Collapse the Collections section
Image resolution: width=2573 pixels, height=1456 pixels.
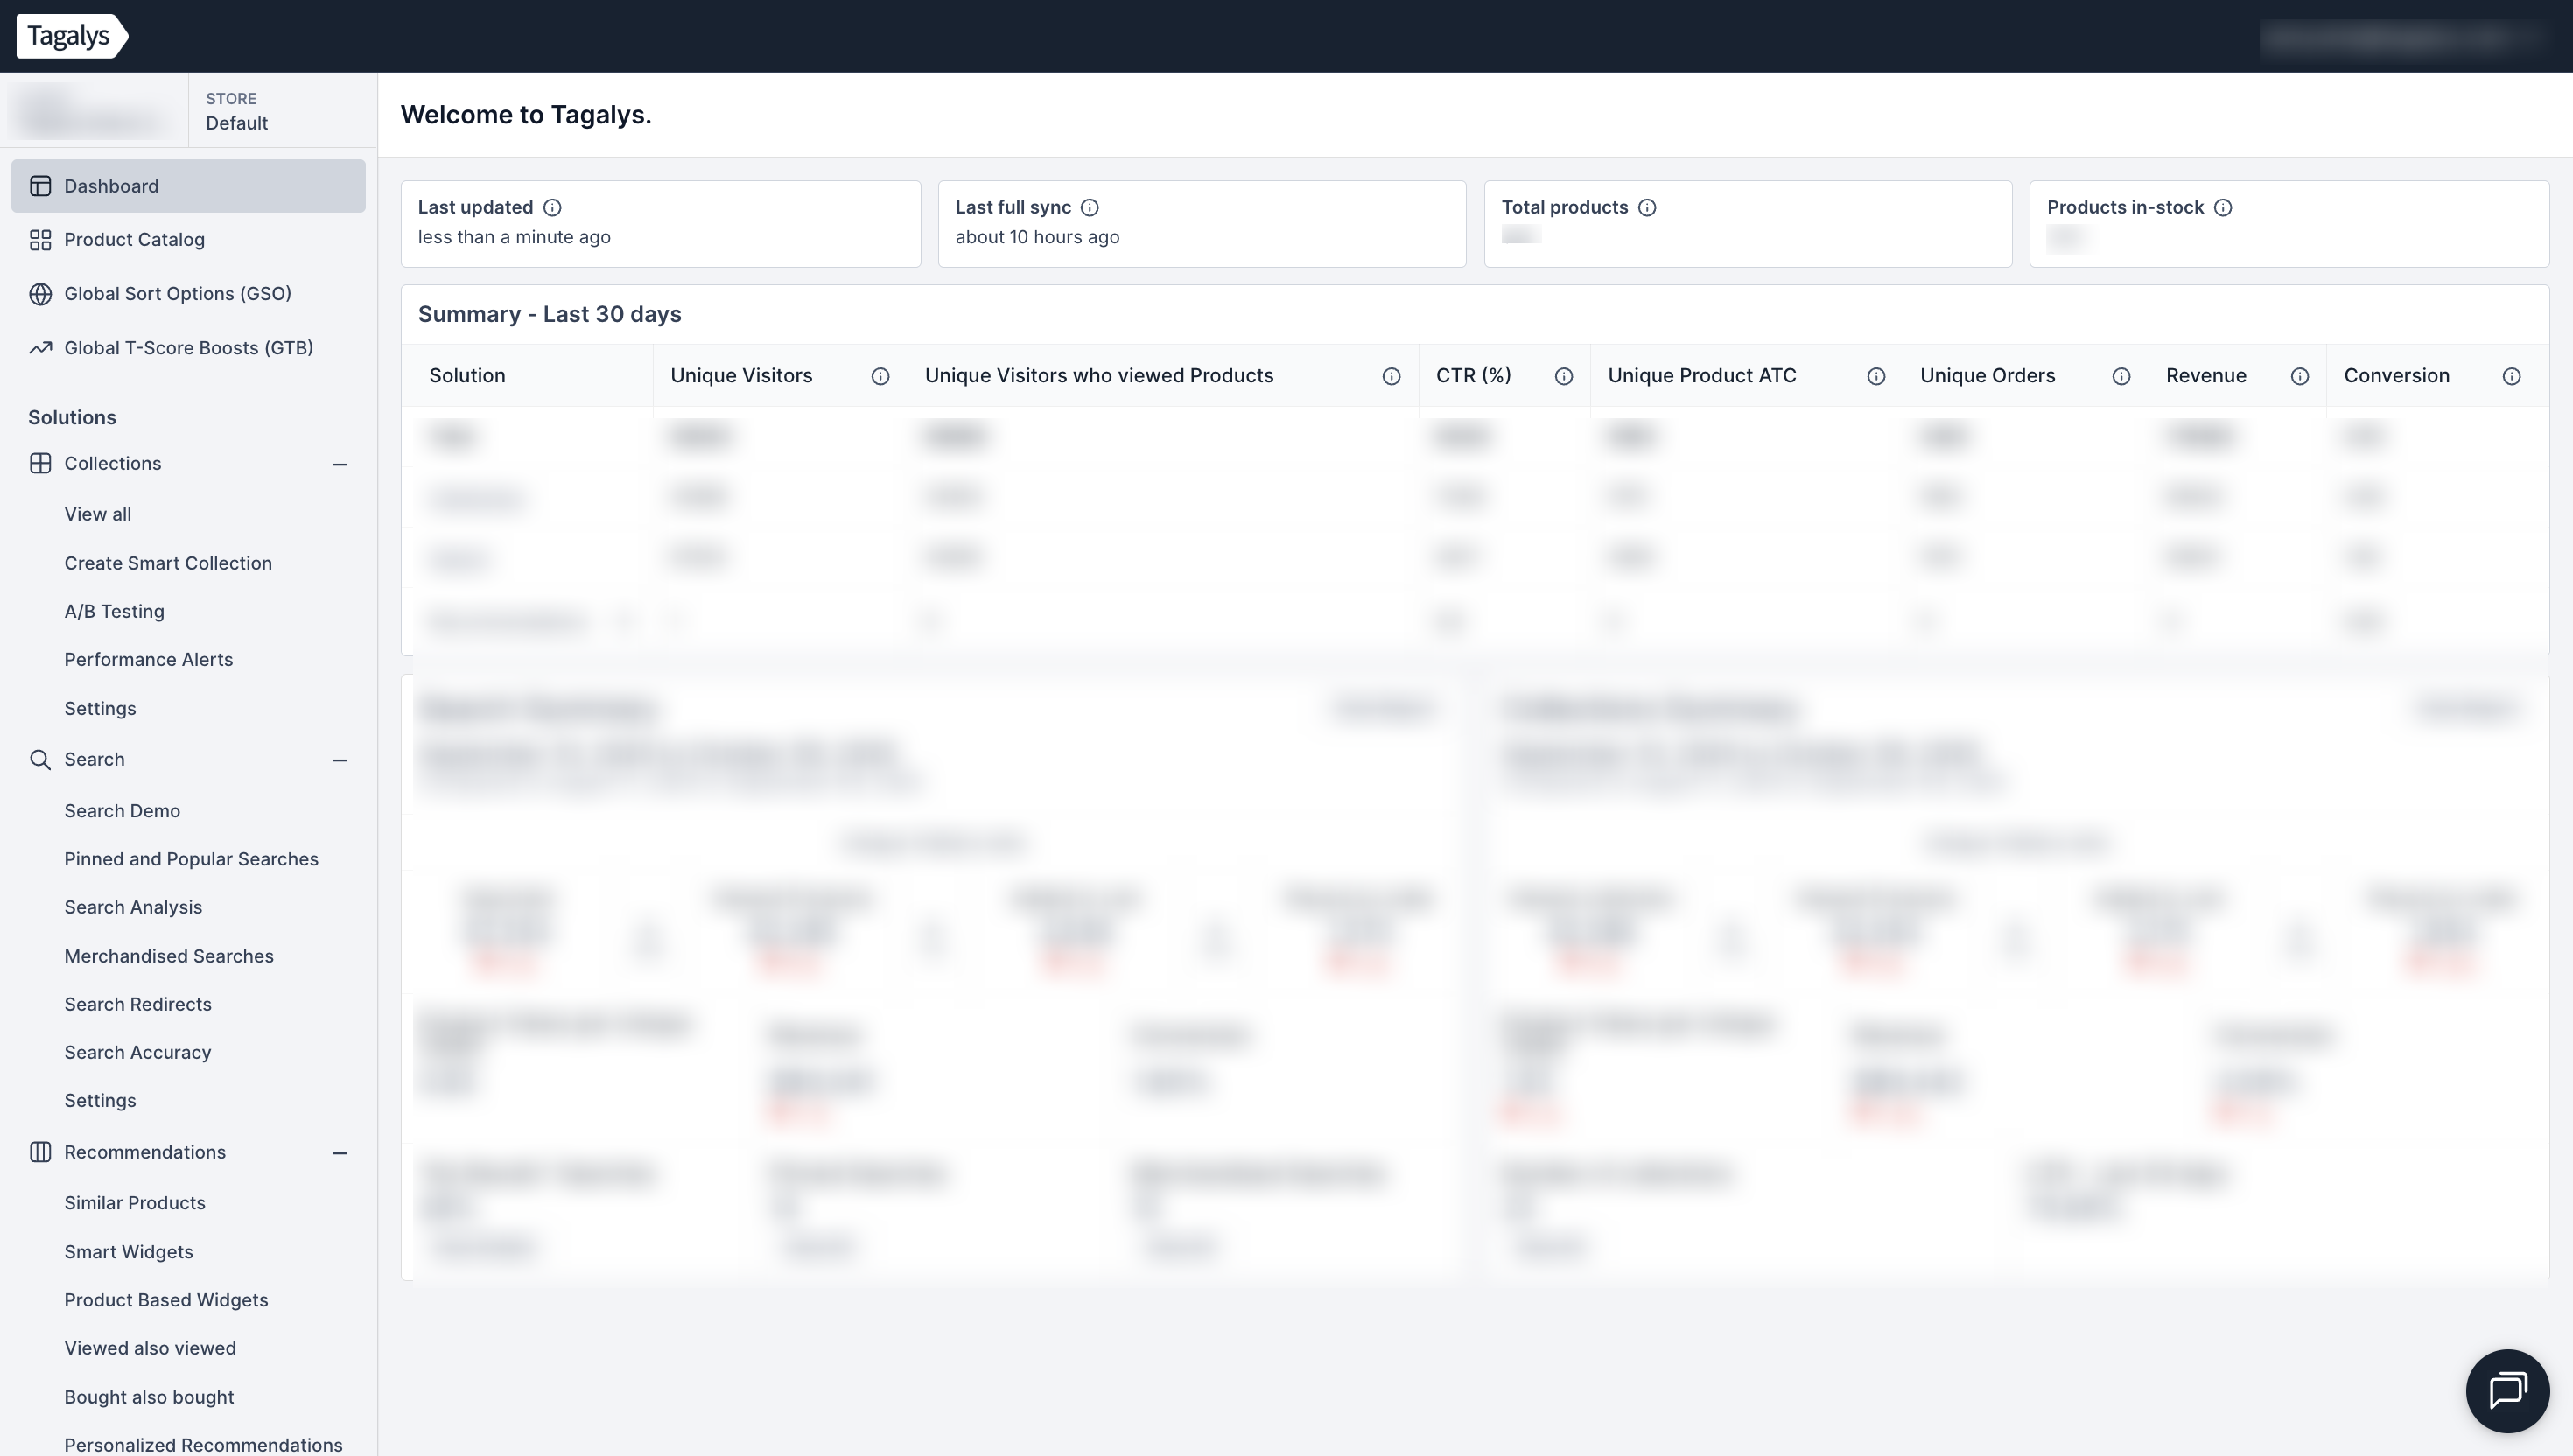coord(339,464)
